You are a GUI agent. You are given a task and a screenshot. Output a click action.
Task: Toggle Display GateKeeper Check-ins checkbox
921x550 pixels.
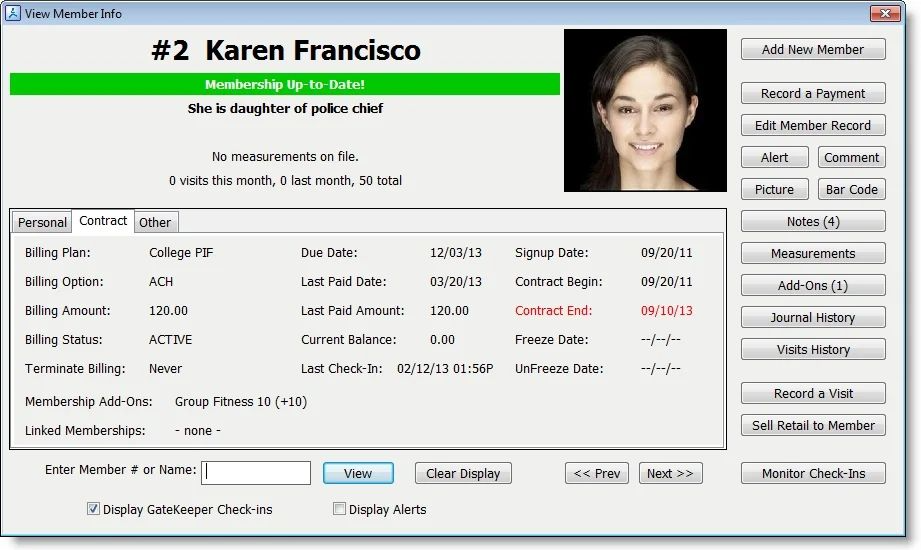tap(93, 509)
